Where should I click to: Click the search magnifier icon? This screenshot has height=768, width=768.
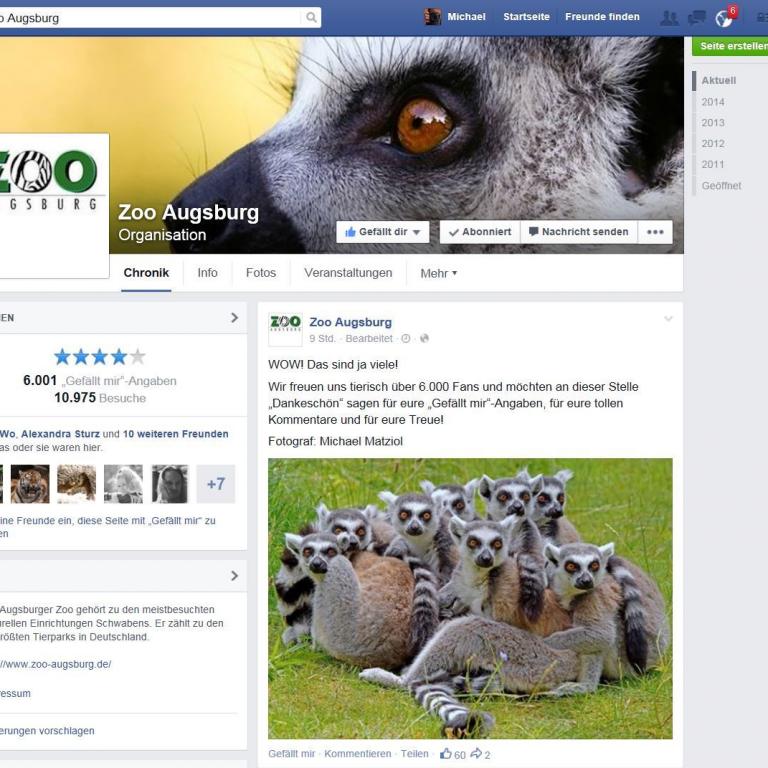click(x=311, y=18)
